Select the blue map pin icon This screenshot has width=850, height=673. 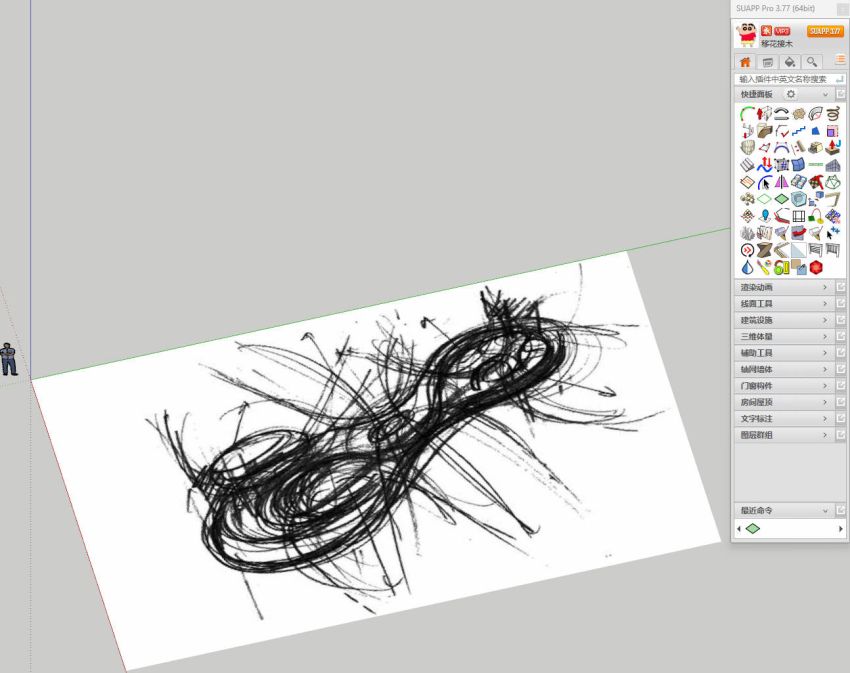pos(764,216)
